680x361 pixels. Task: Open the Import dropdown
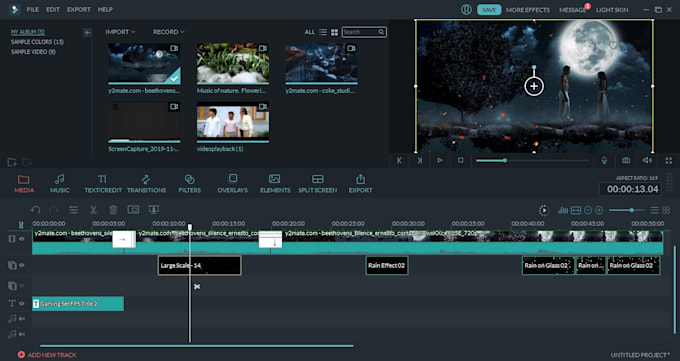(x=120, y=32)
